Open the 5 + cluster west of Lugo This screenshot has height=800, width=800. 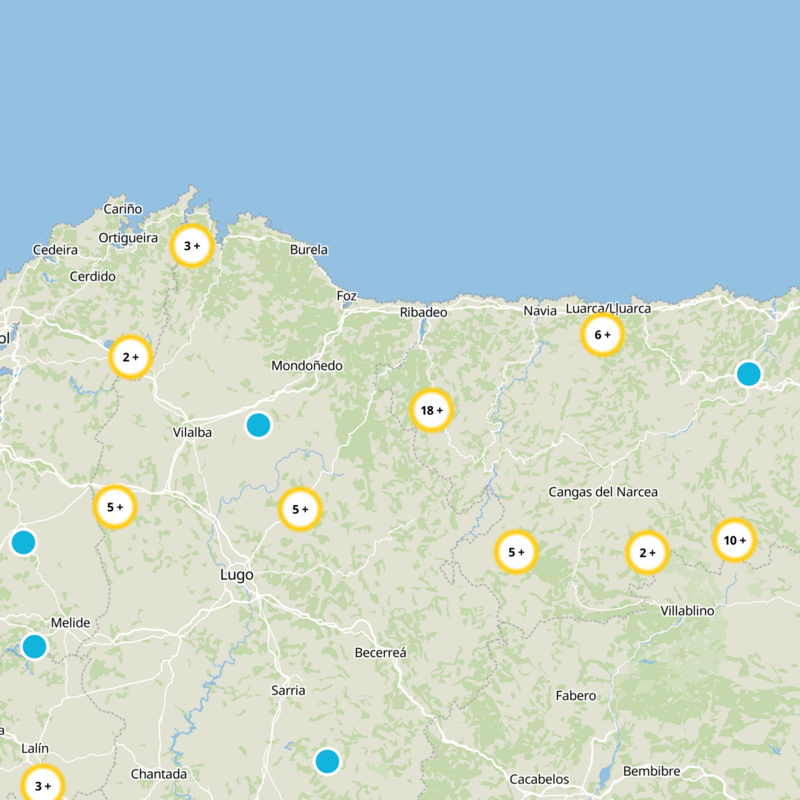115,507
